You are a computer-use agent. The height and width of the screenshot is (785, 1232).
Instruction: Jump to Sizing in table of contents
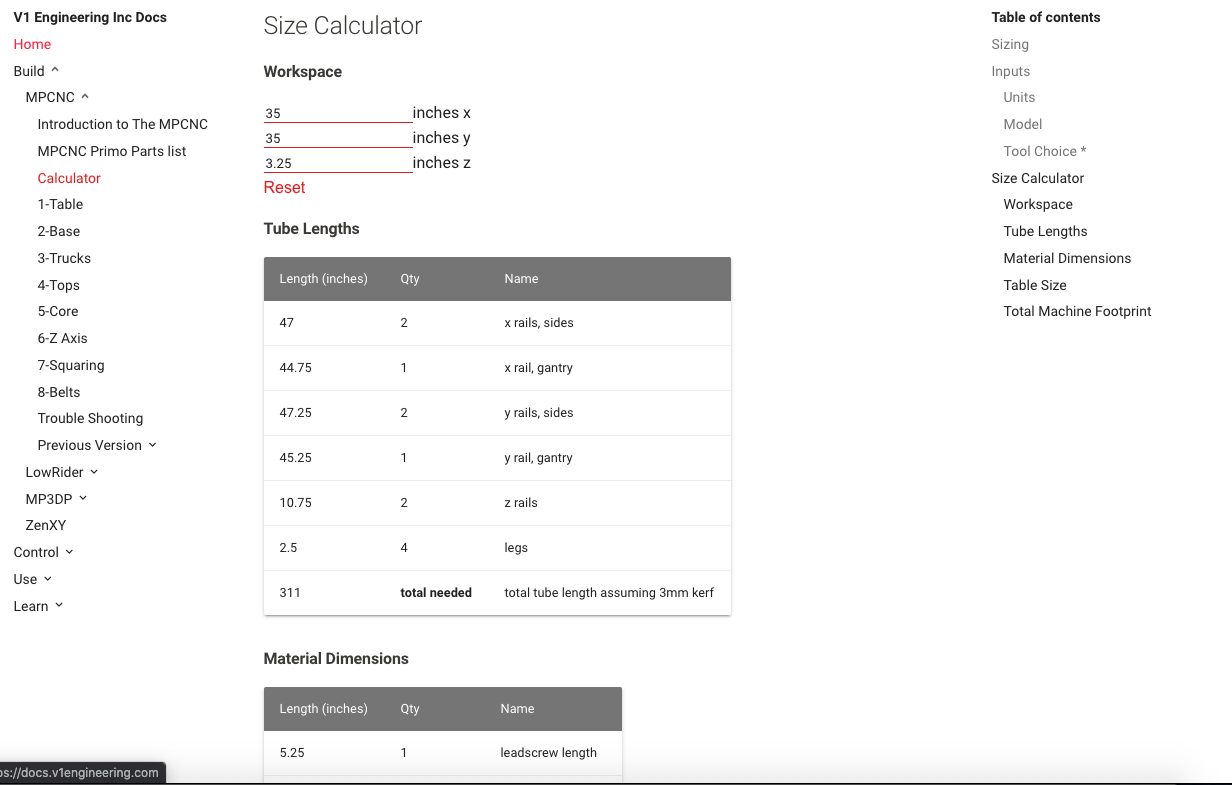point(1010,44)
